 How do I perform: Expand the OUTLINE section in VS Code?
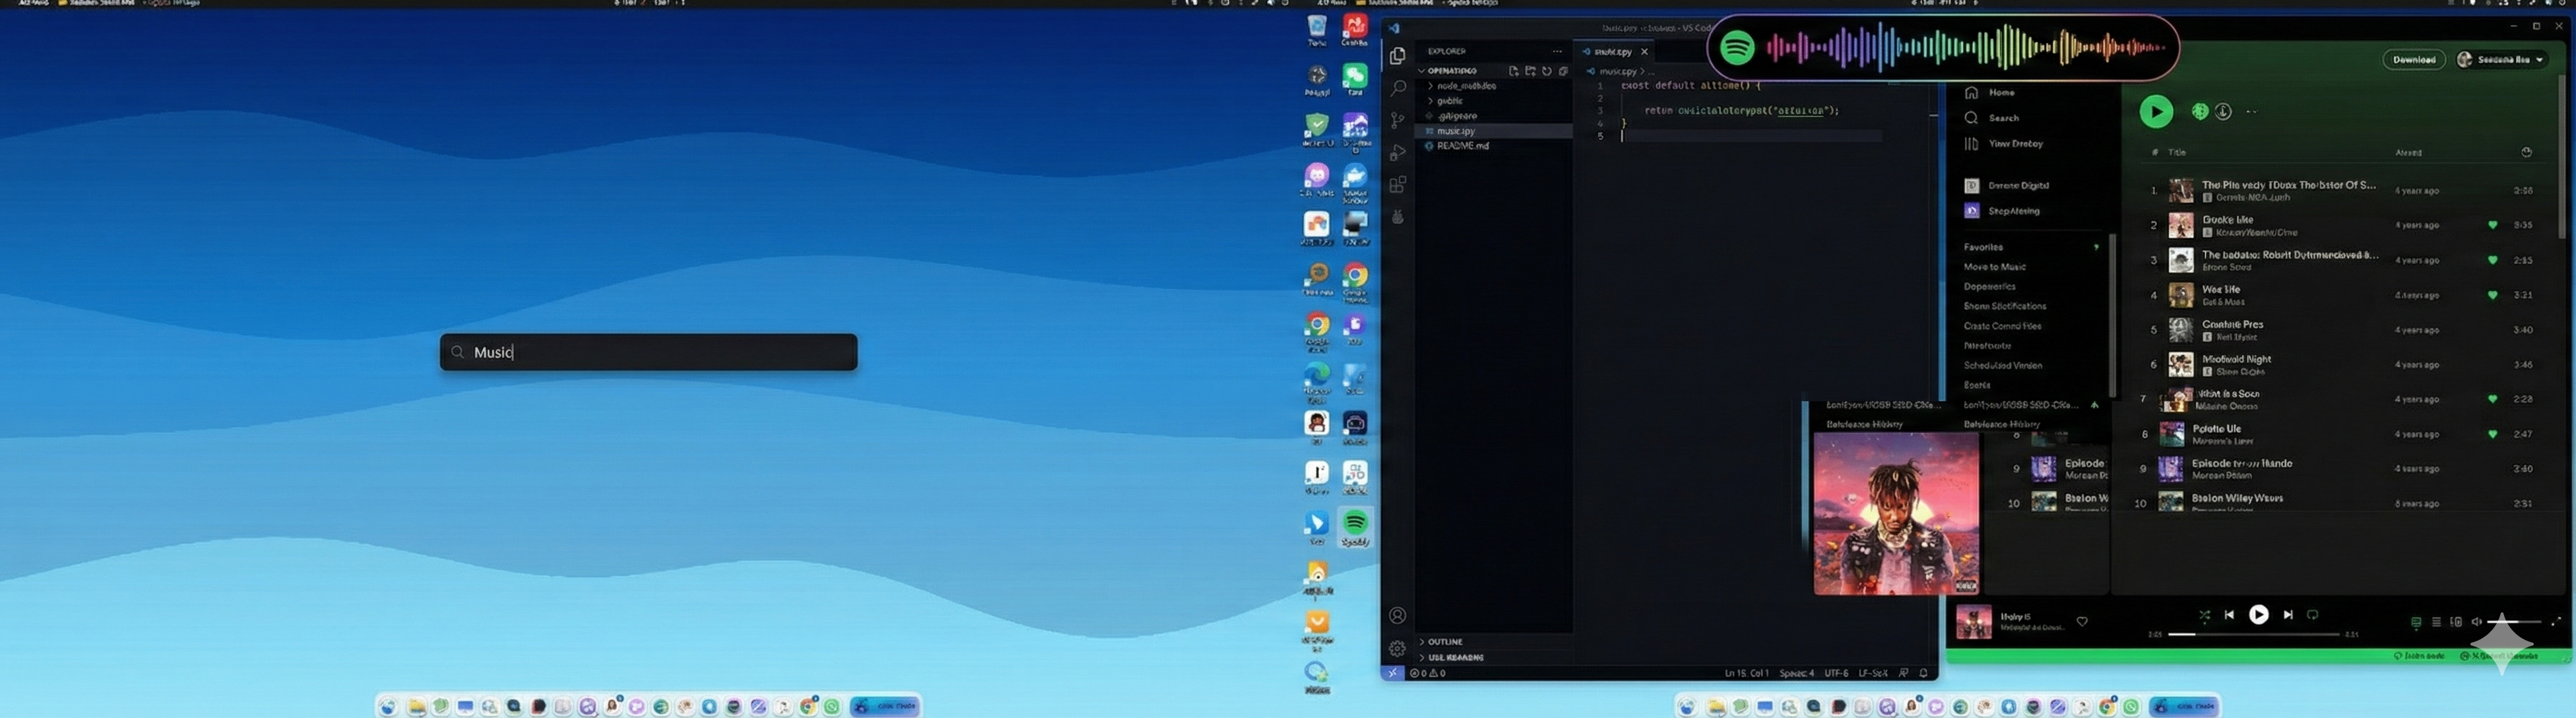pos(1444,642)
